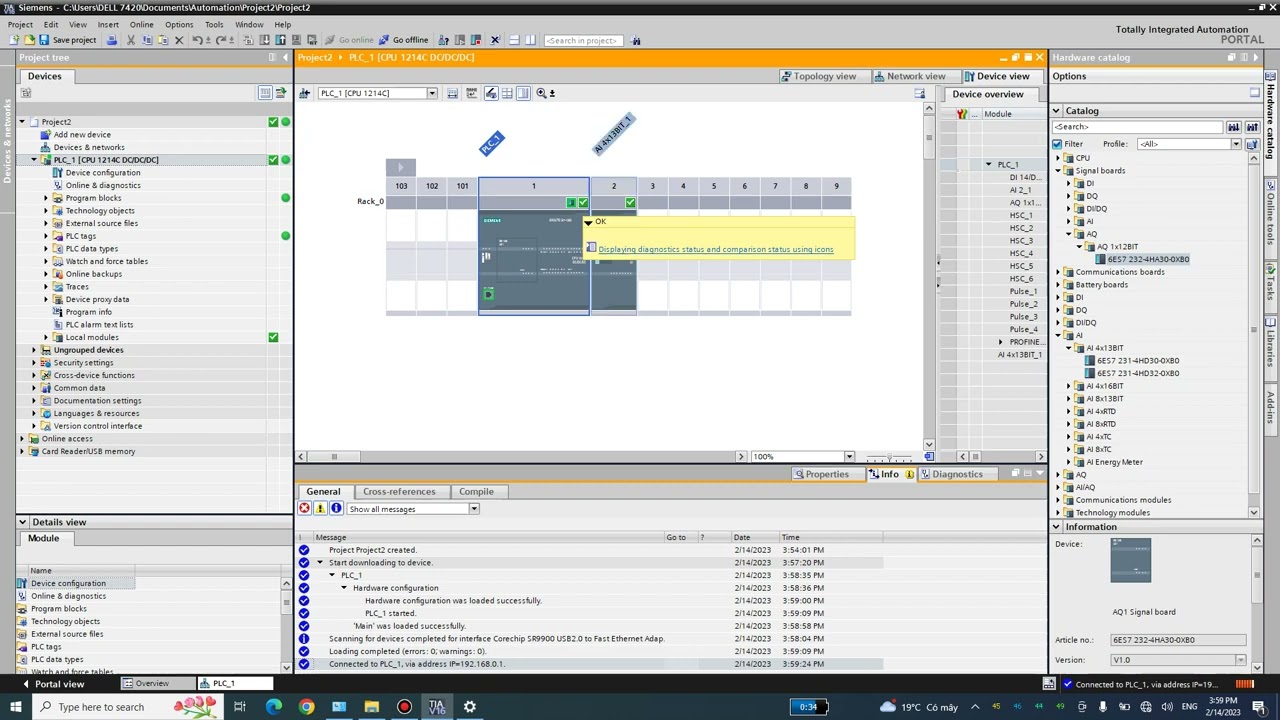The image size is (1280, 720).
Task: Click the zoom magnifier icon in the device view toolbar
Action: [x=541, y=93]
